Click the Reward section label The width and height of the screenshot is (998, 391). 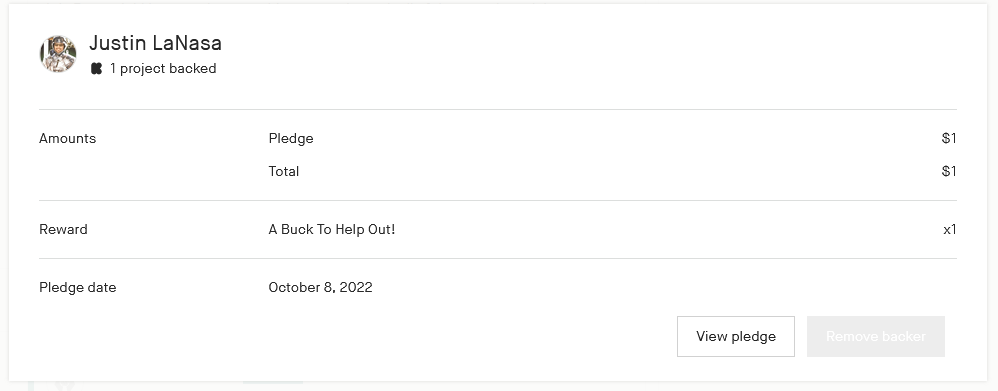64,229
